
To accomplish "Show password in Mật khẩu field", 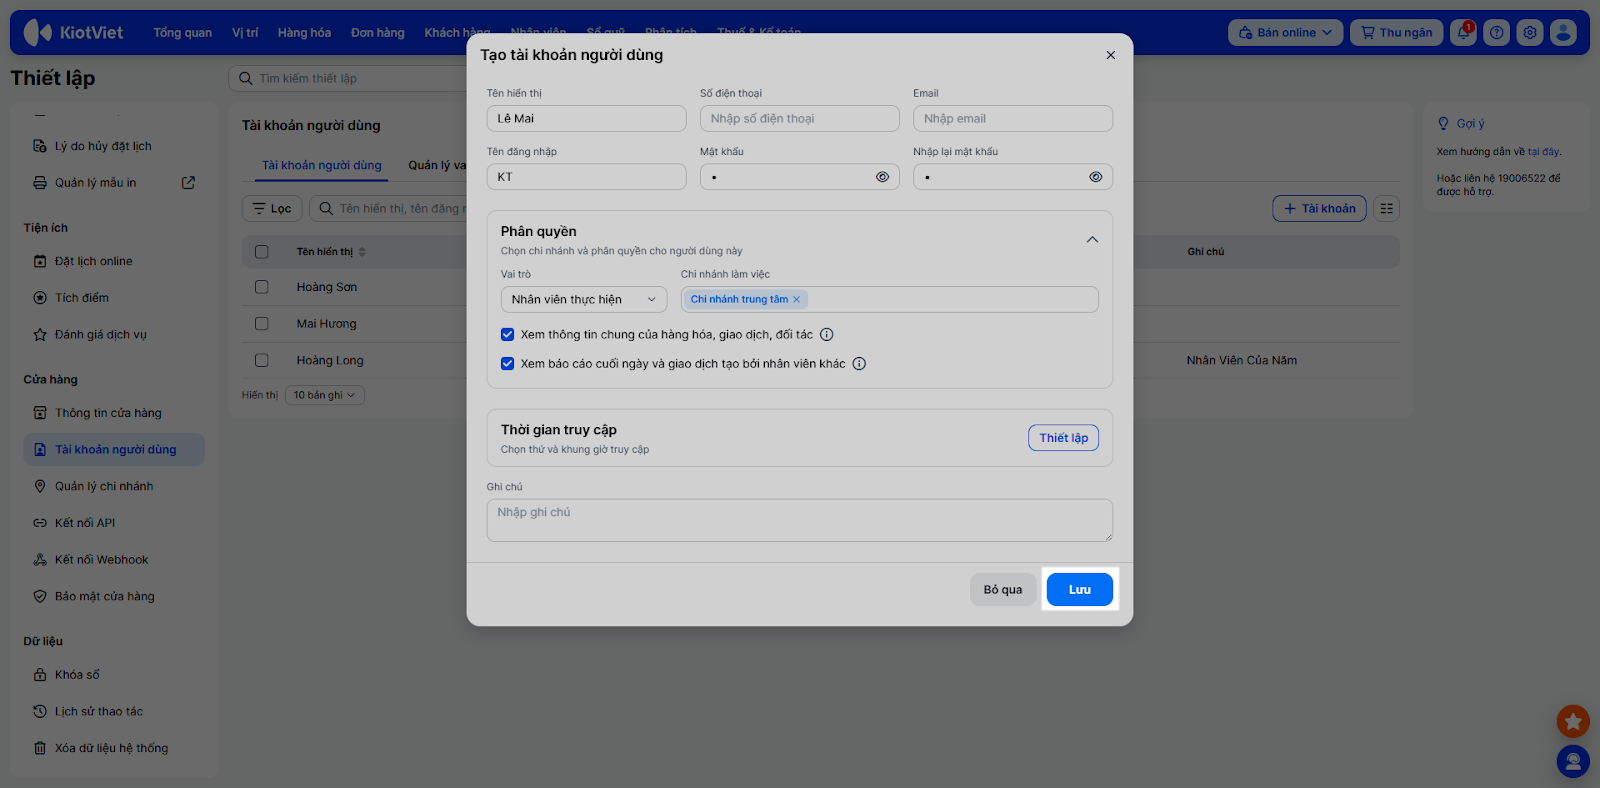I will (882, 177).
